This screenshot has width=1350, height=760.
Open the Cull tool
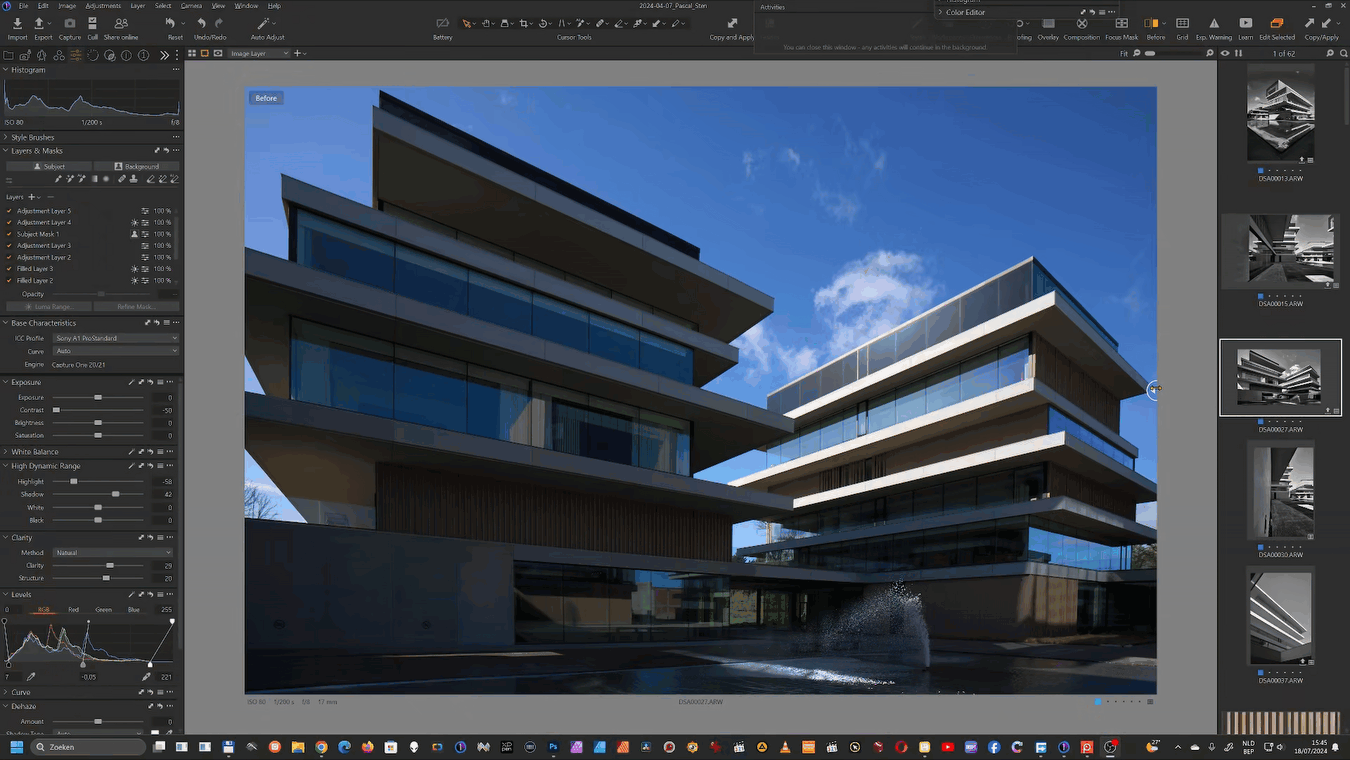[92, 23]
